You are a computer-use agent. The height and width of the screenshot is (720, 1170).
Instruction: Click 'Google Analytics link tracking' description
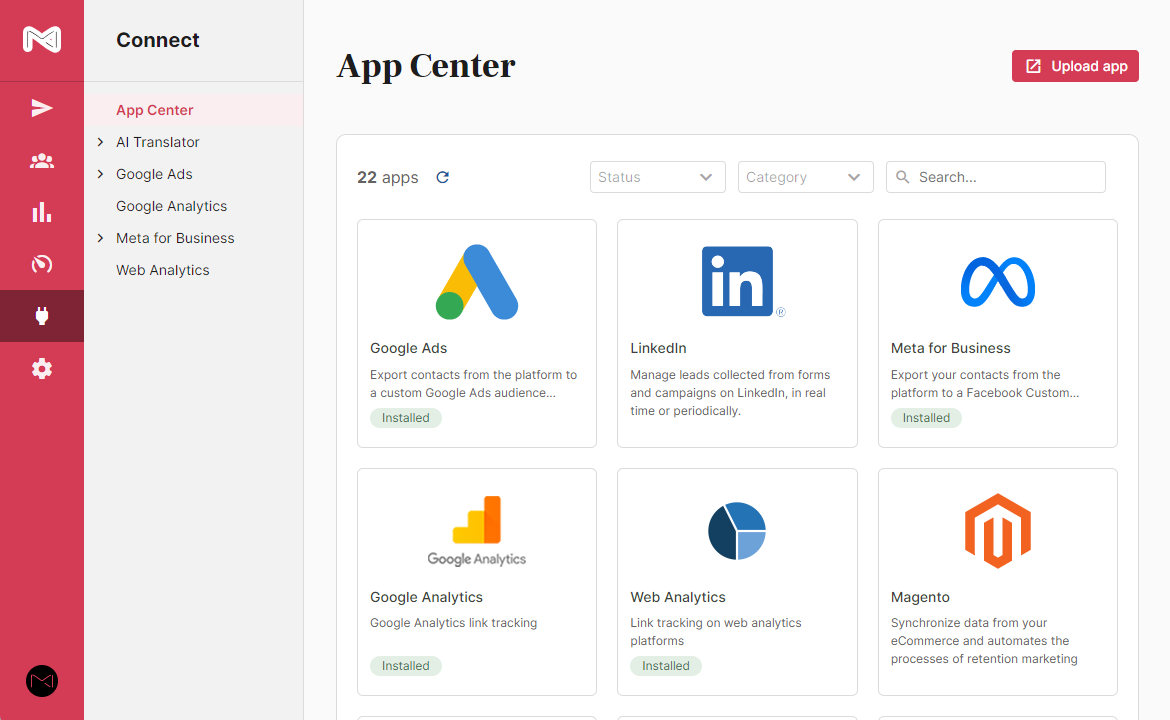[x=454, y=622]
